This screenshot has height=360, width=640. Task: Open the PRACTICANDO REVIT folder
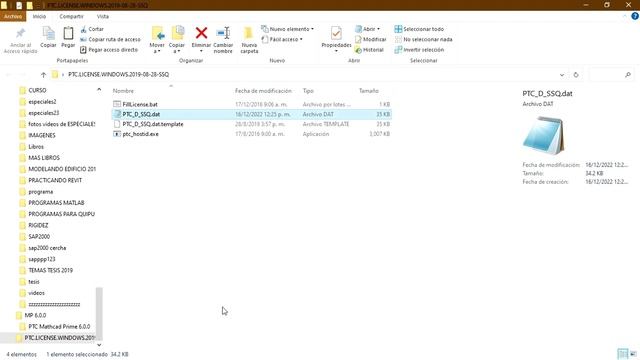[55, 180]
